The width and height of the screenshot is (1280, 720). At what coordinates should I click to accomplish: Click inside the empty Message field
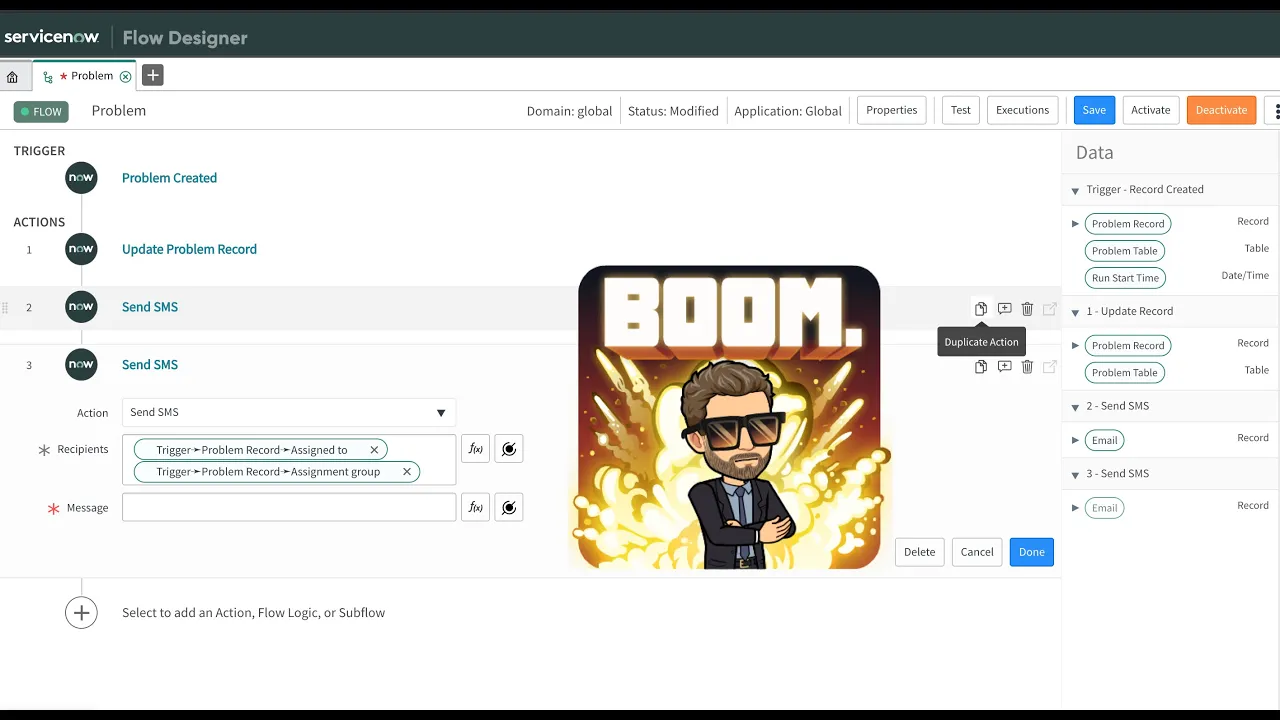click(288, 507)
